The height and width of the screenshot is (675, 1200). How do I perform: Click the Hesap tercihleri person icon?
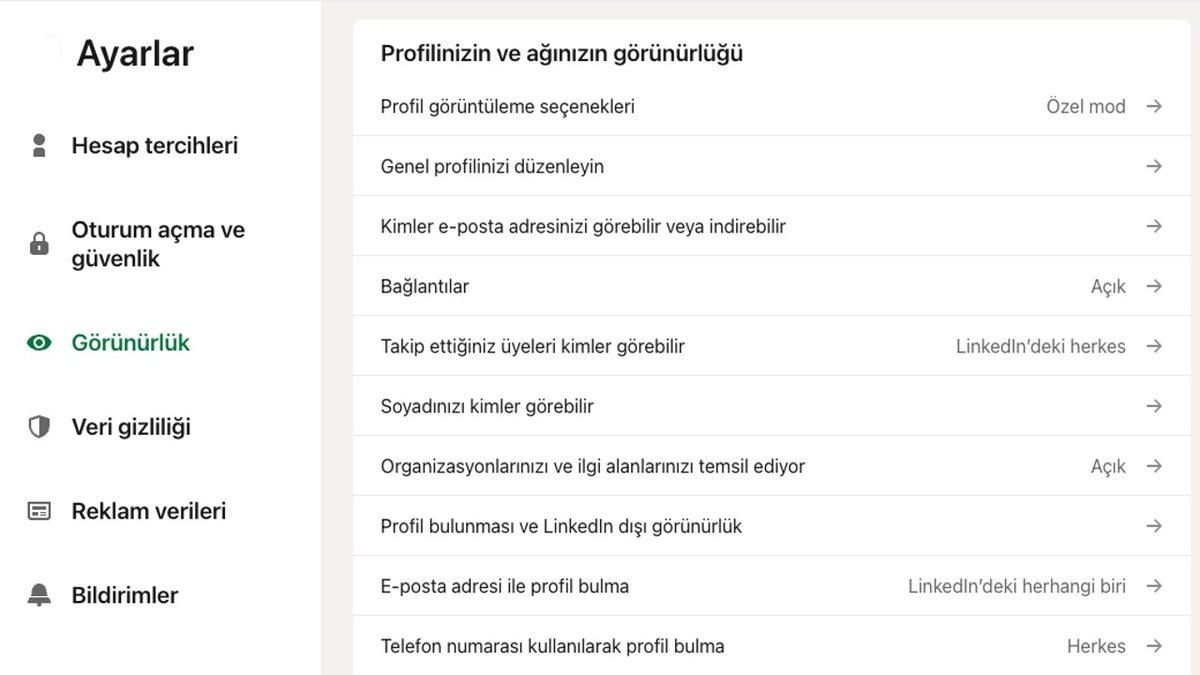(38, 145)
